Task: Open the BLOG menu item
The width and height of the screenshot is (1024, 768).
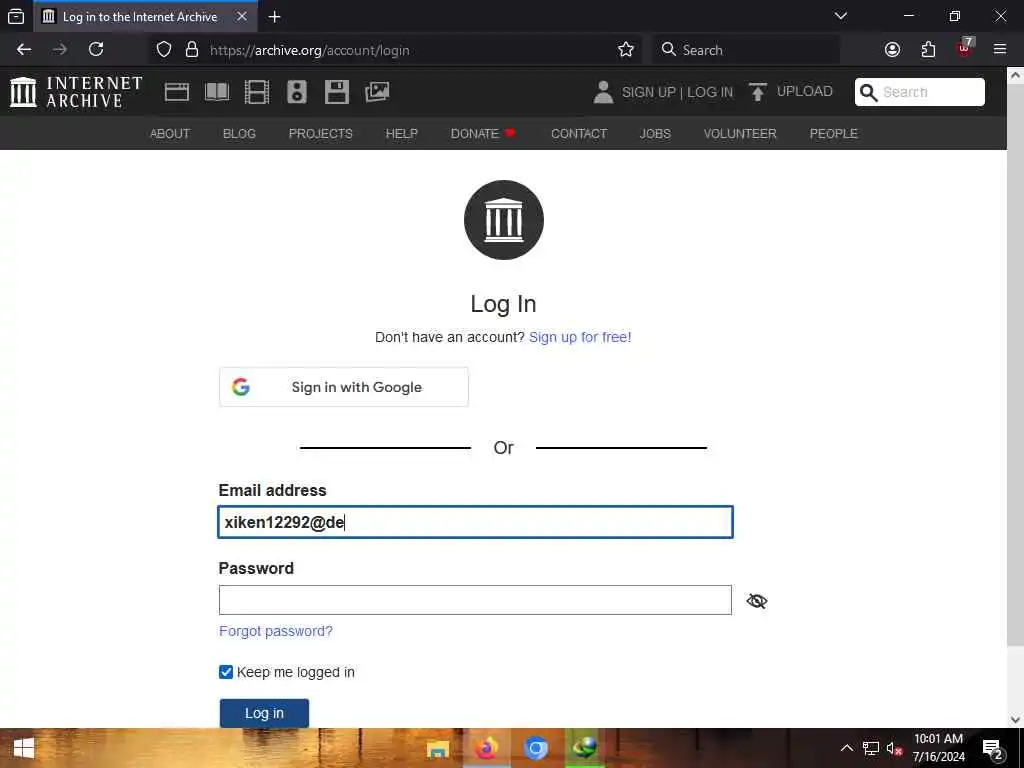Action: coord(239,133)
